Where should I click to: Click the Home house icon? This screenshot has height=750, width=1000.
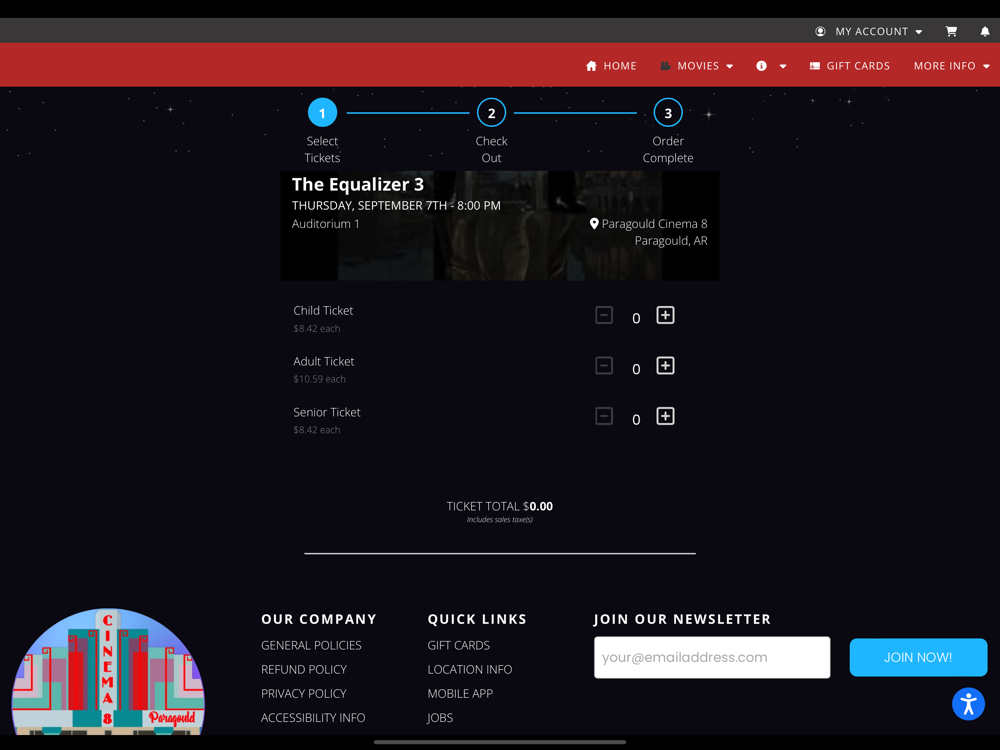[x=591, y=66]
